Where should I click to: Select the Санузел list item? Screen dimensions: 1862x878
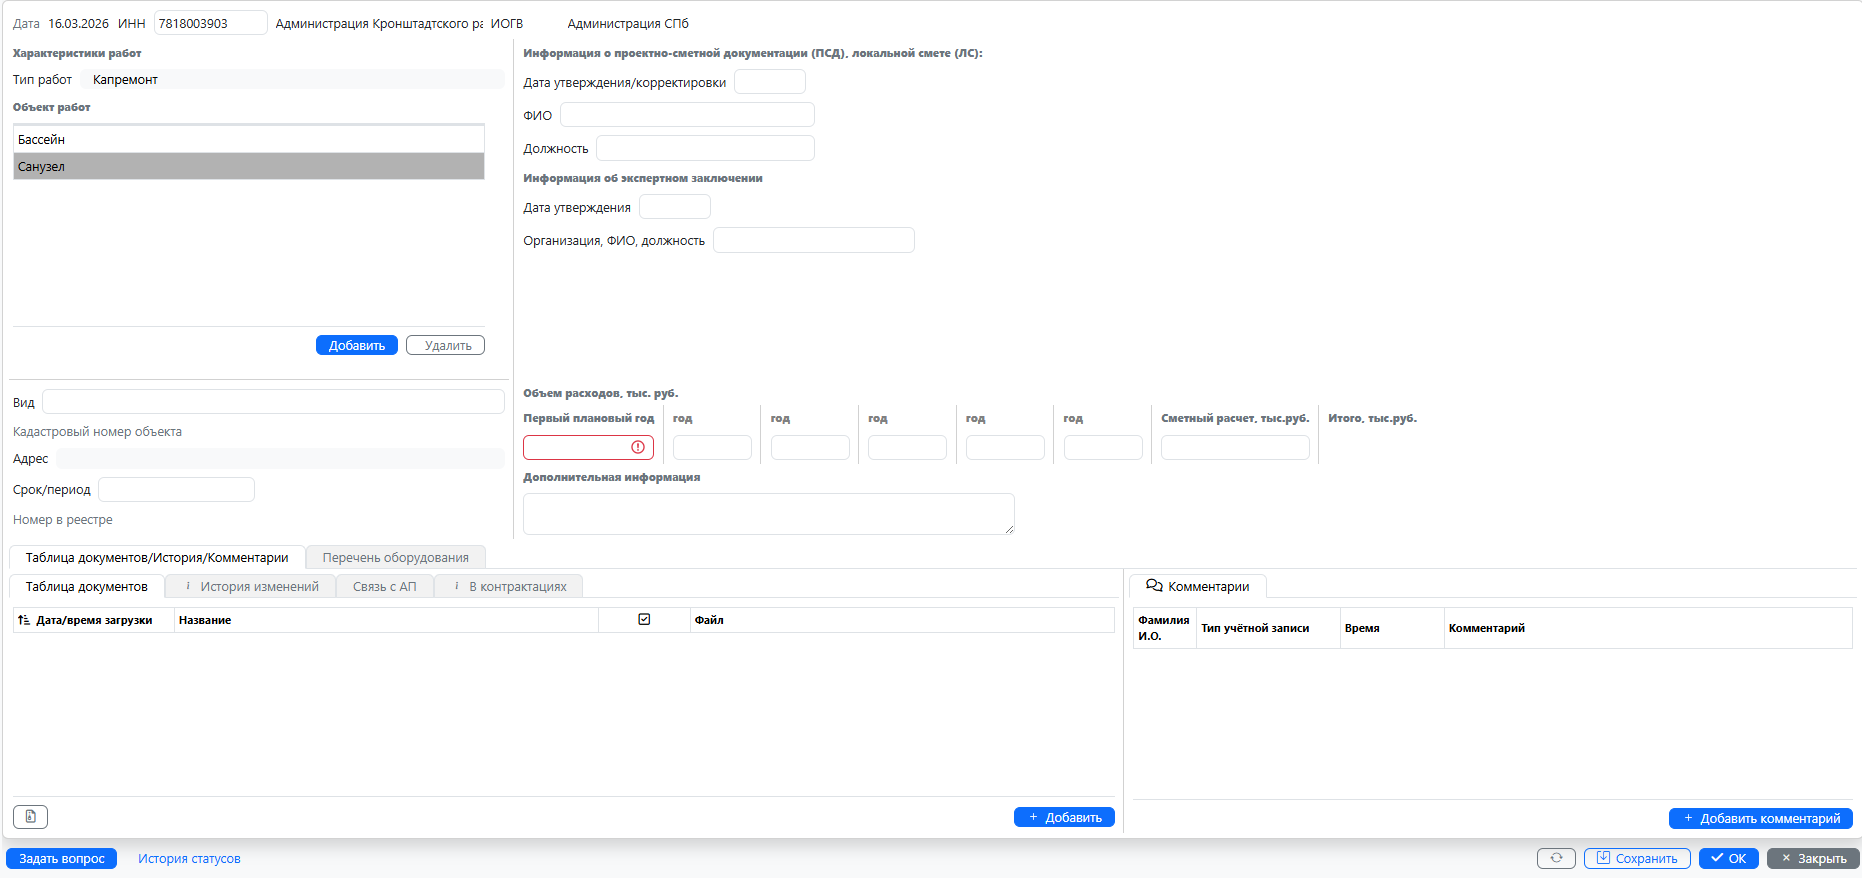(x=248, y=167)
